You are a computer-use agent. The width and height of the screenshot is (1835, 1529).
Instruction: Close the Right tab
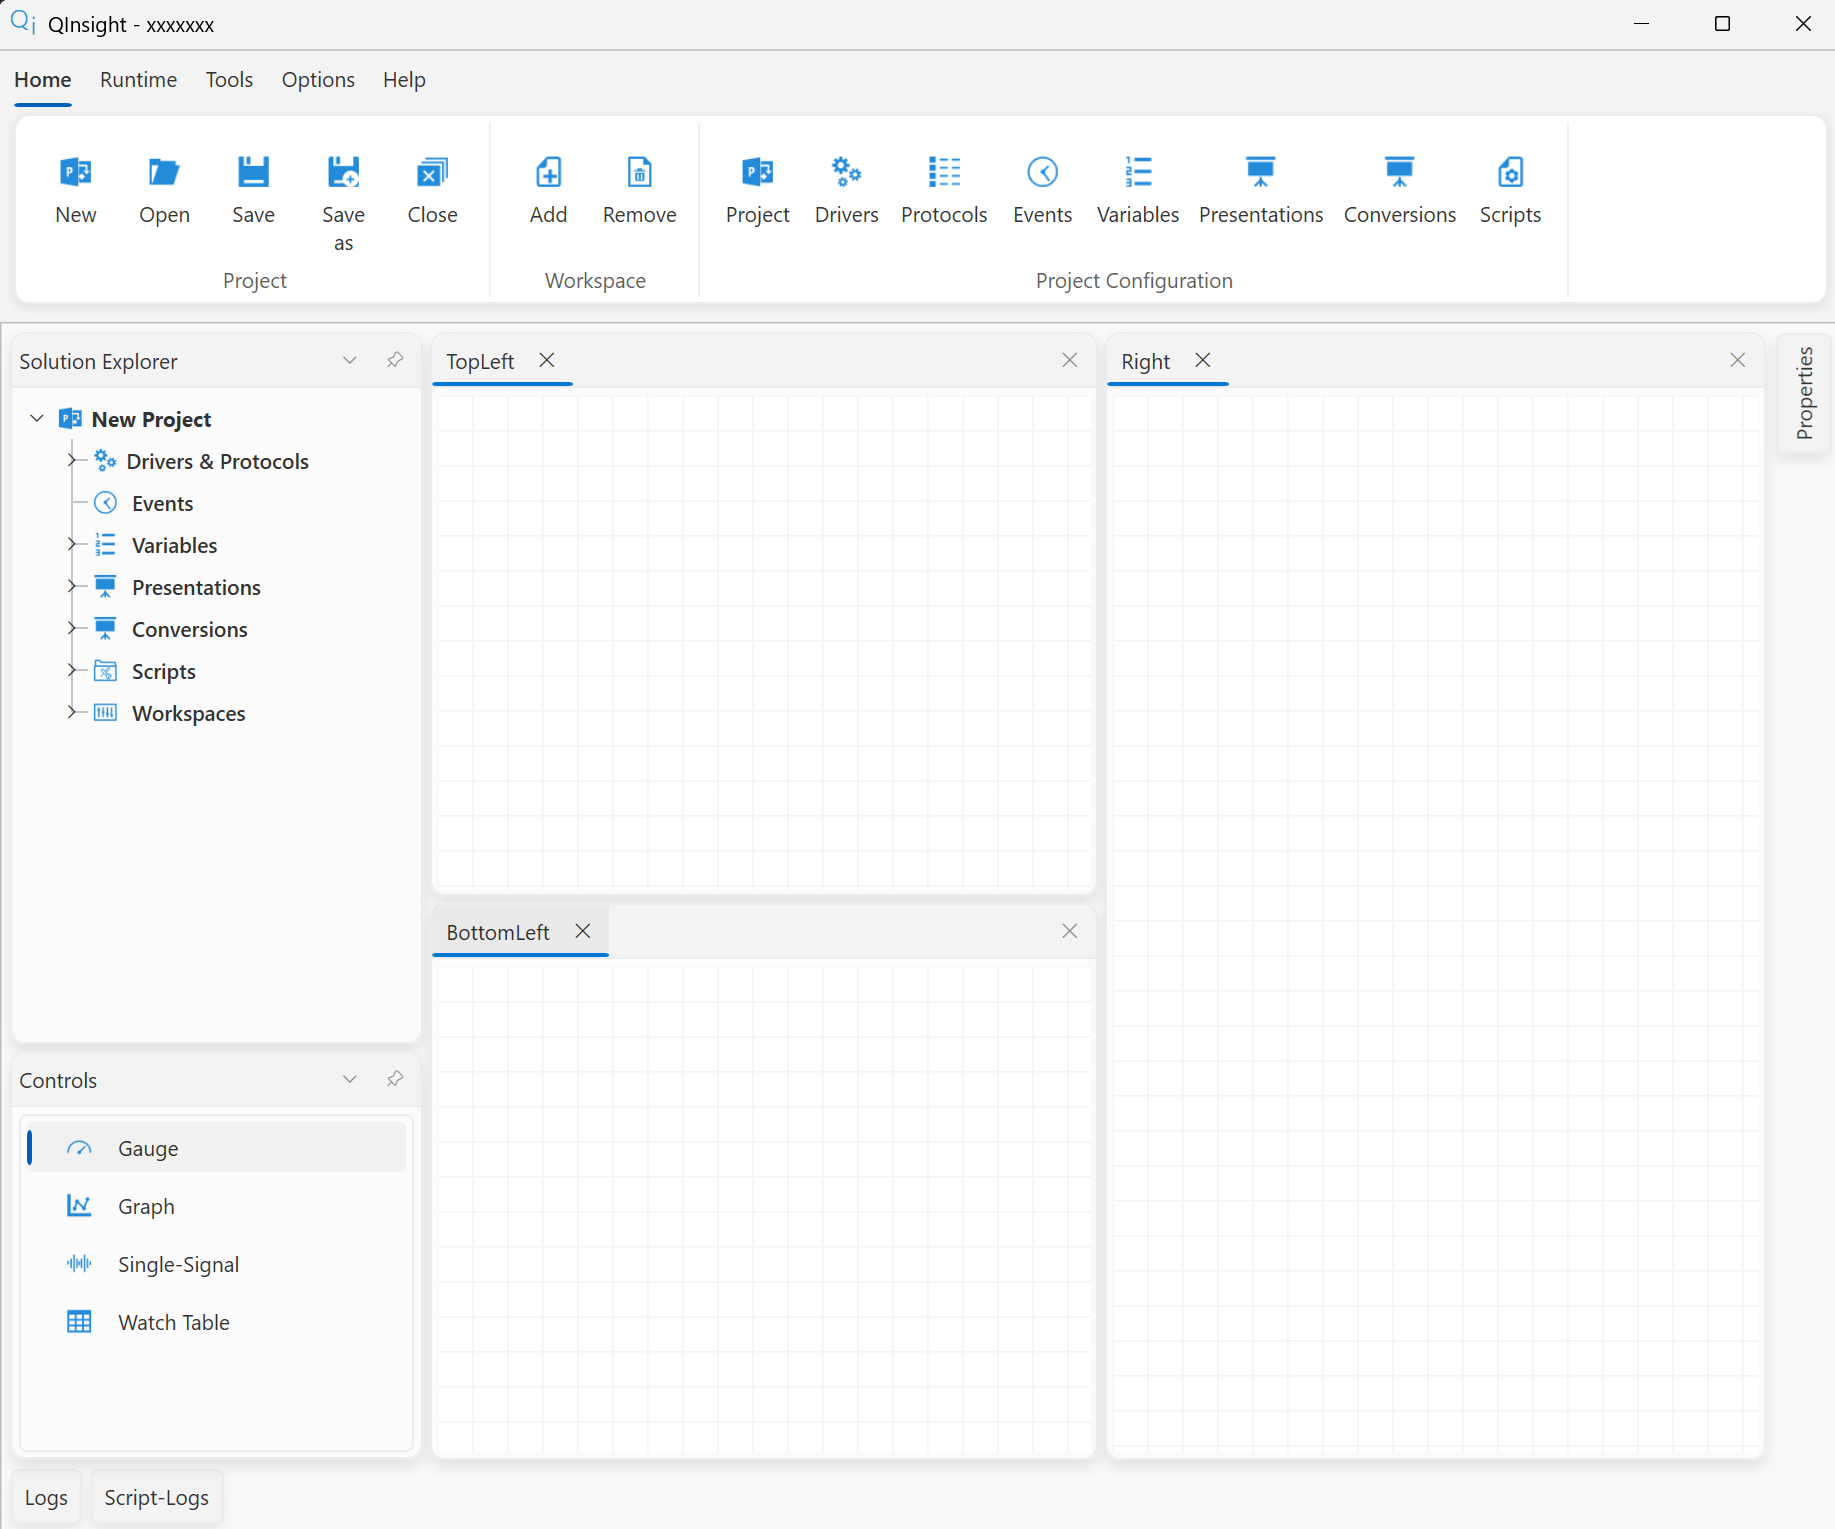pyautogui.click(x=1203, y=360)
